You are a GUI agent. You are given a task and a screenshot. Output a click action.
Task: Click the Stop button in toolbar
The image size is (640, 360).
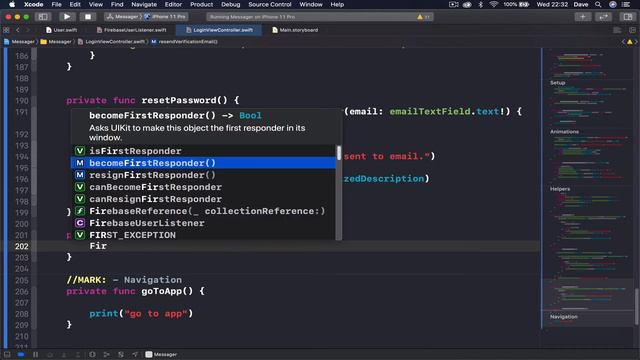[x=88, y=17]
